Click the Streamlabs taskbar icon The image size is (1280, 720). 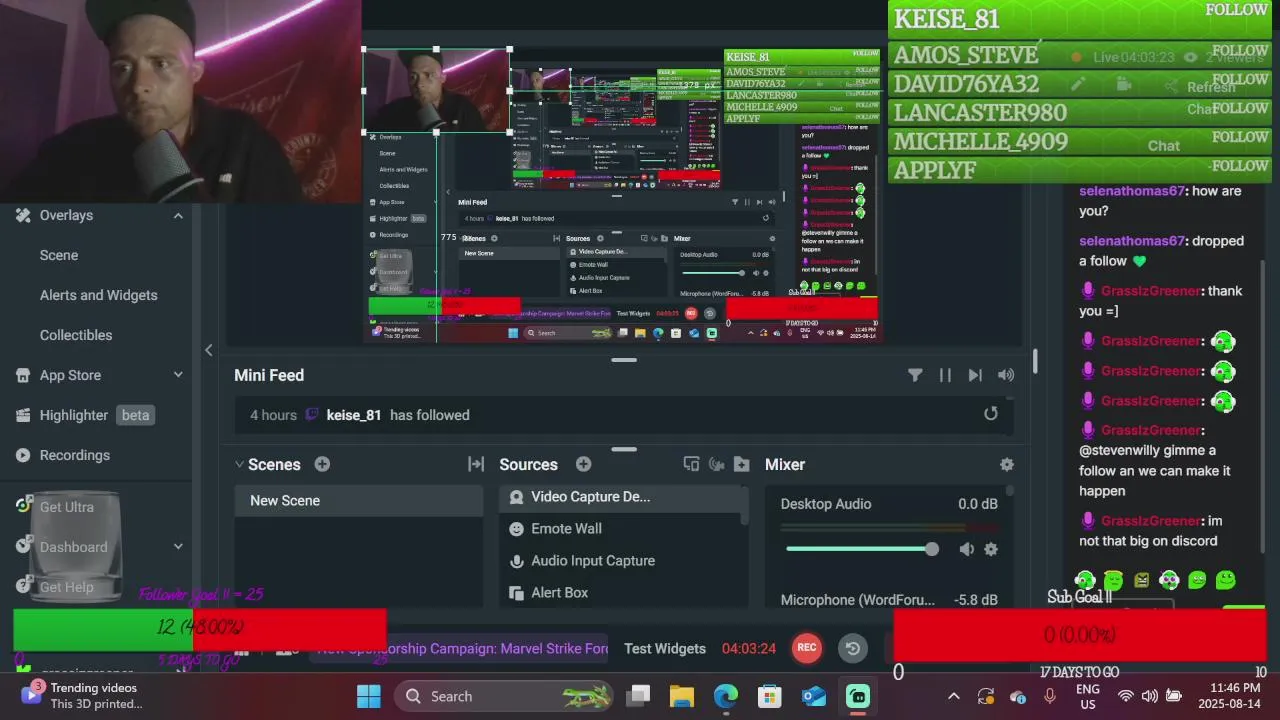[x=858, y=696]
